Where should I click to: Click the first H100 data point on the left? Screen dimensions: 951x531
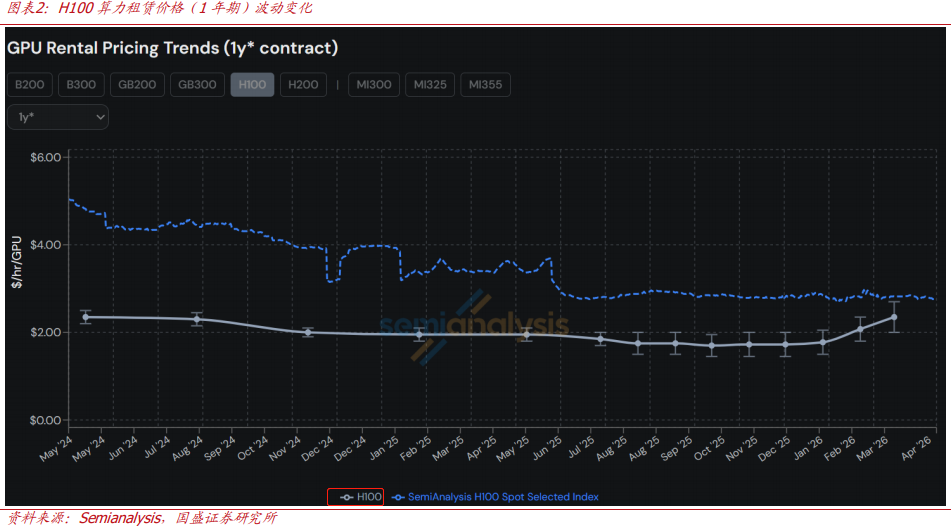[86, 317]
